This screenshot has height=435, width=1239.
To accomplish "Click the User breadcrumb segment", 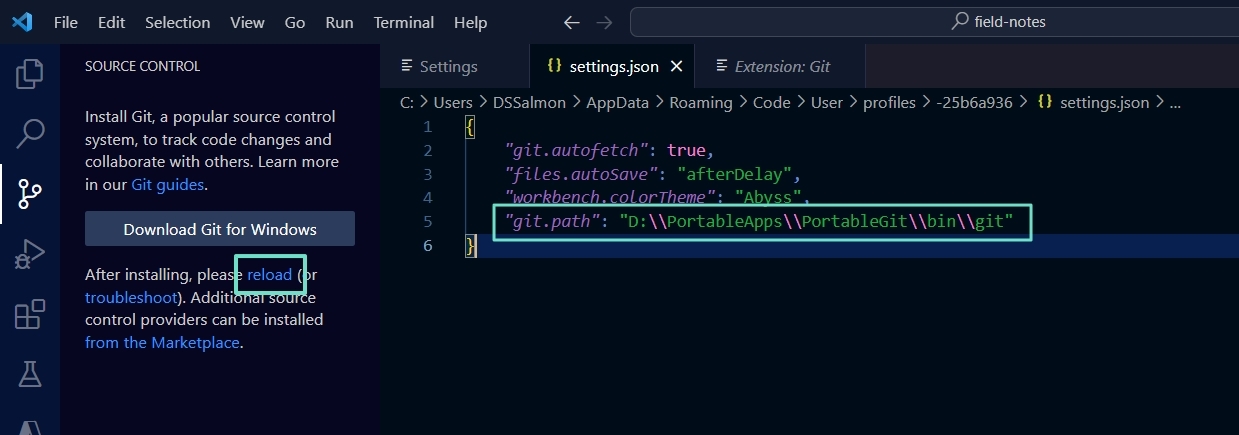I will click(x=827, y=102).
